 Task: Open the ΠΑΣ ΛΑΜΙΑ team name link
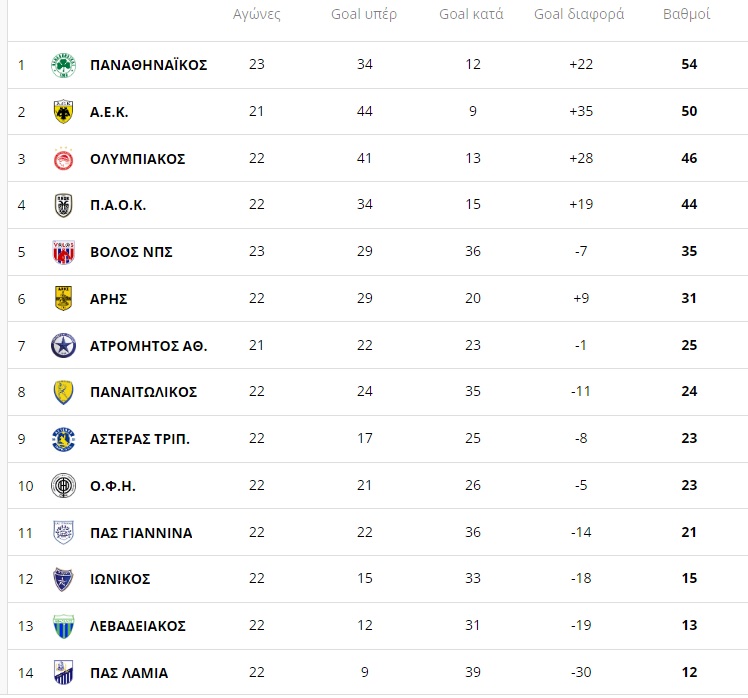click(x=129, y=673)
